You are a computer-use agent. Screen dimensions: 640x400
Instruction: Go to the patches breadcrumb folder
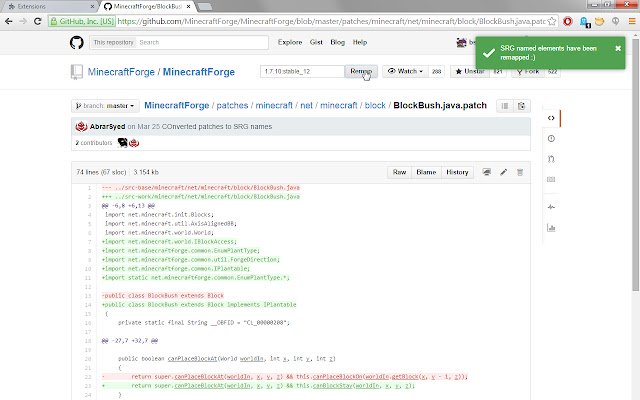pyautogui.click(x=232, y=105)
